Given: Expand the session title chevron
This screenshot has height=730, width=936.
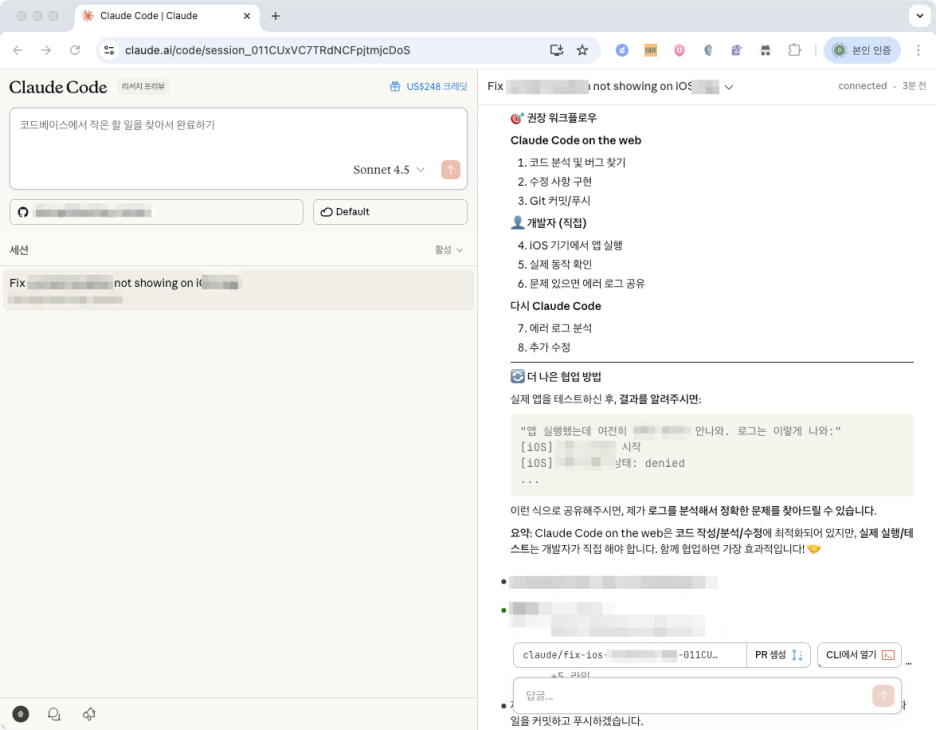Looking at the screenshot, I should 729,87.
